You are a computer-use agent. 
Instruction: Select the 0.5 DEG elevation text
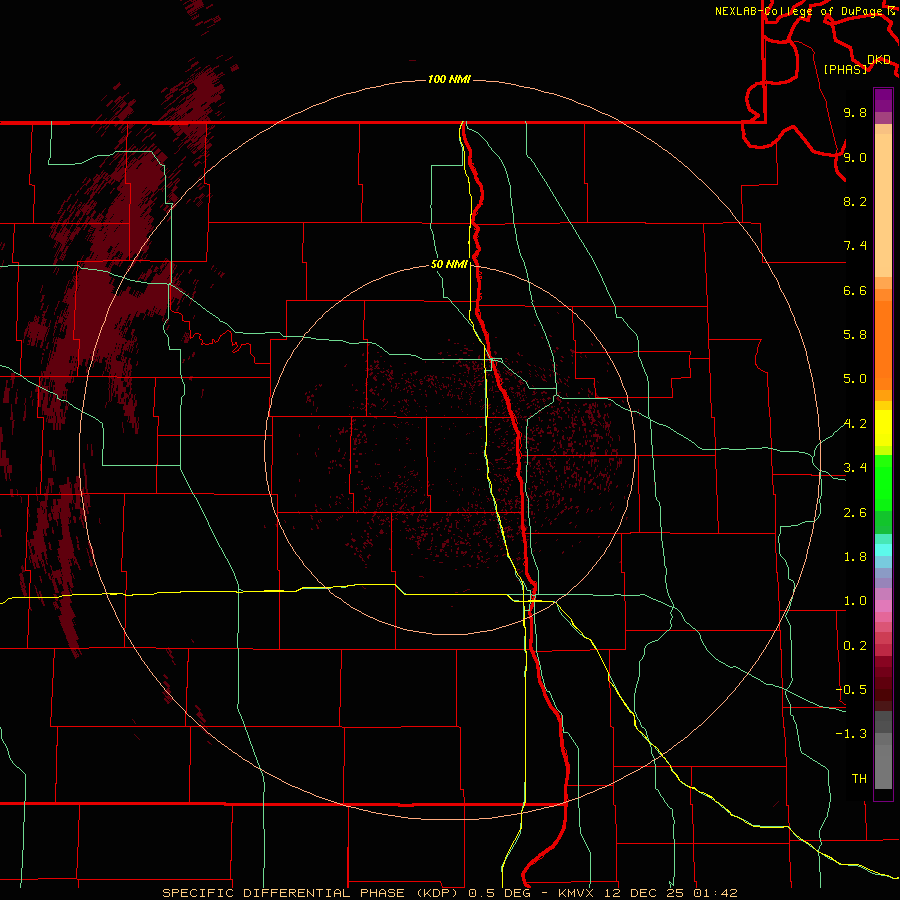[x=499, y=893]
